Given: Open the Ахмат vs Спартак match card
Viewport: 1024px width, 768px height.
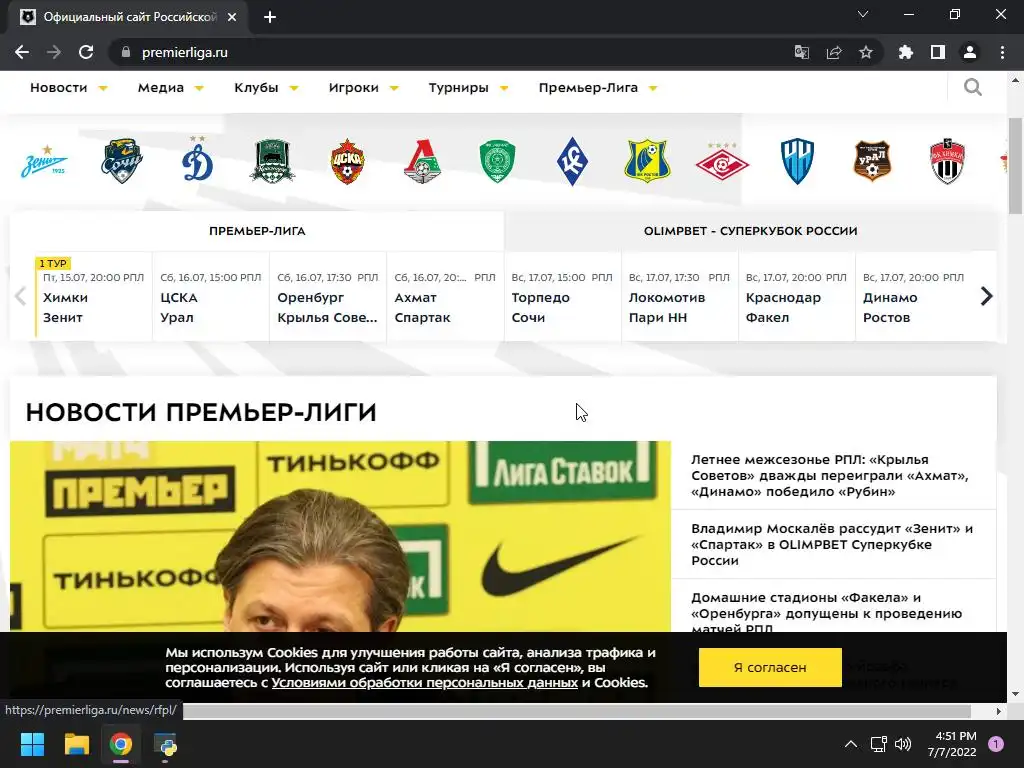Looking at the screenshot, I should (445, 296).
